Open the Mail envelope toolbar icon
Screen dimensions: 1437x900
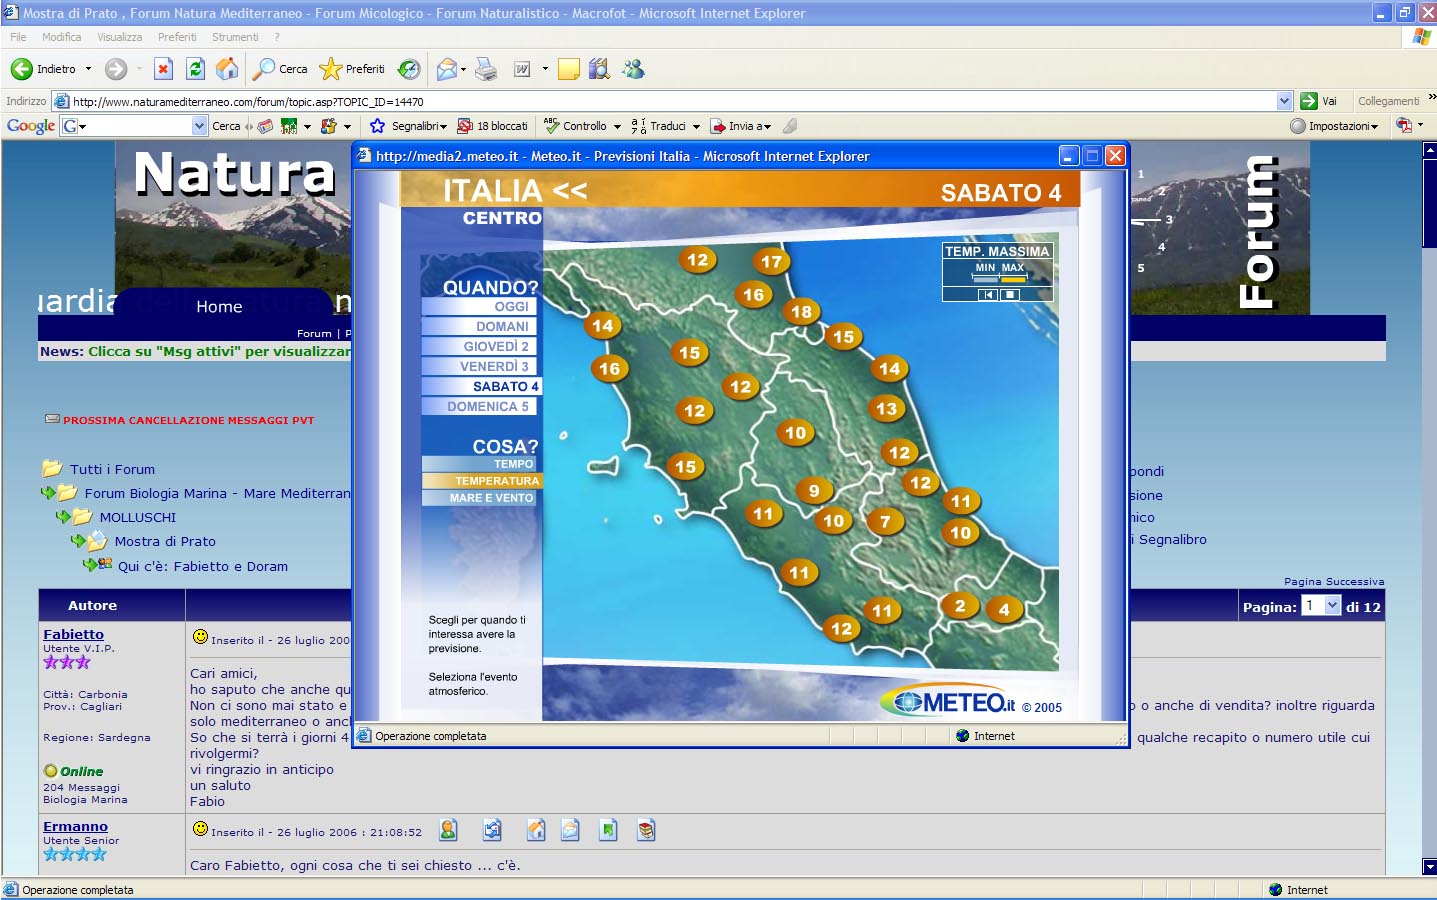pos(447,69)
